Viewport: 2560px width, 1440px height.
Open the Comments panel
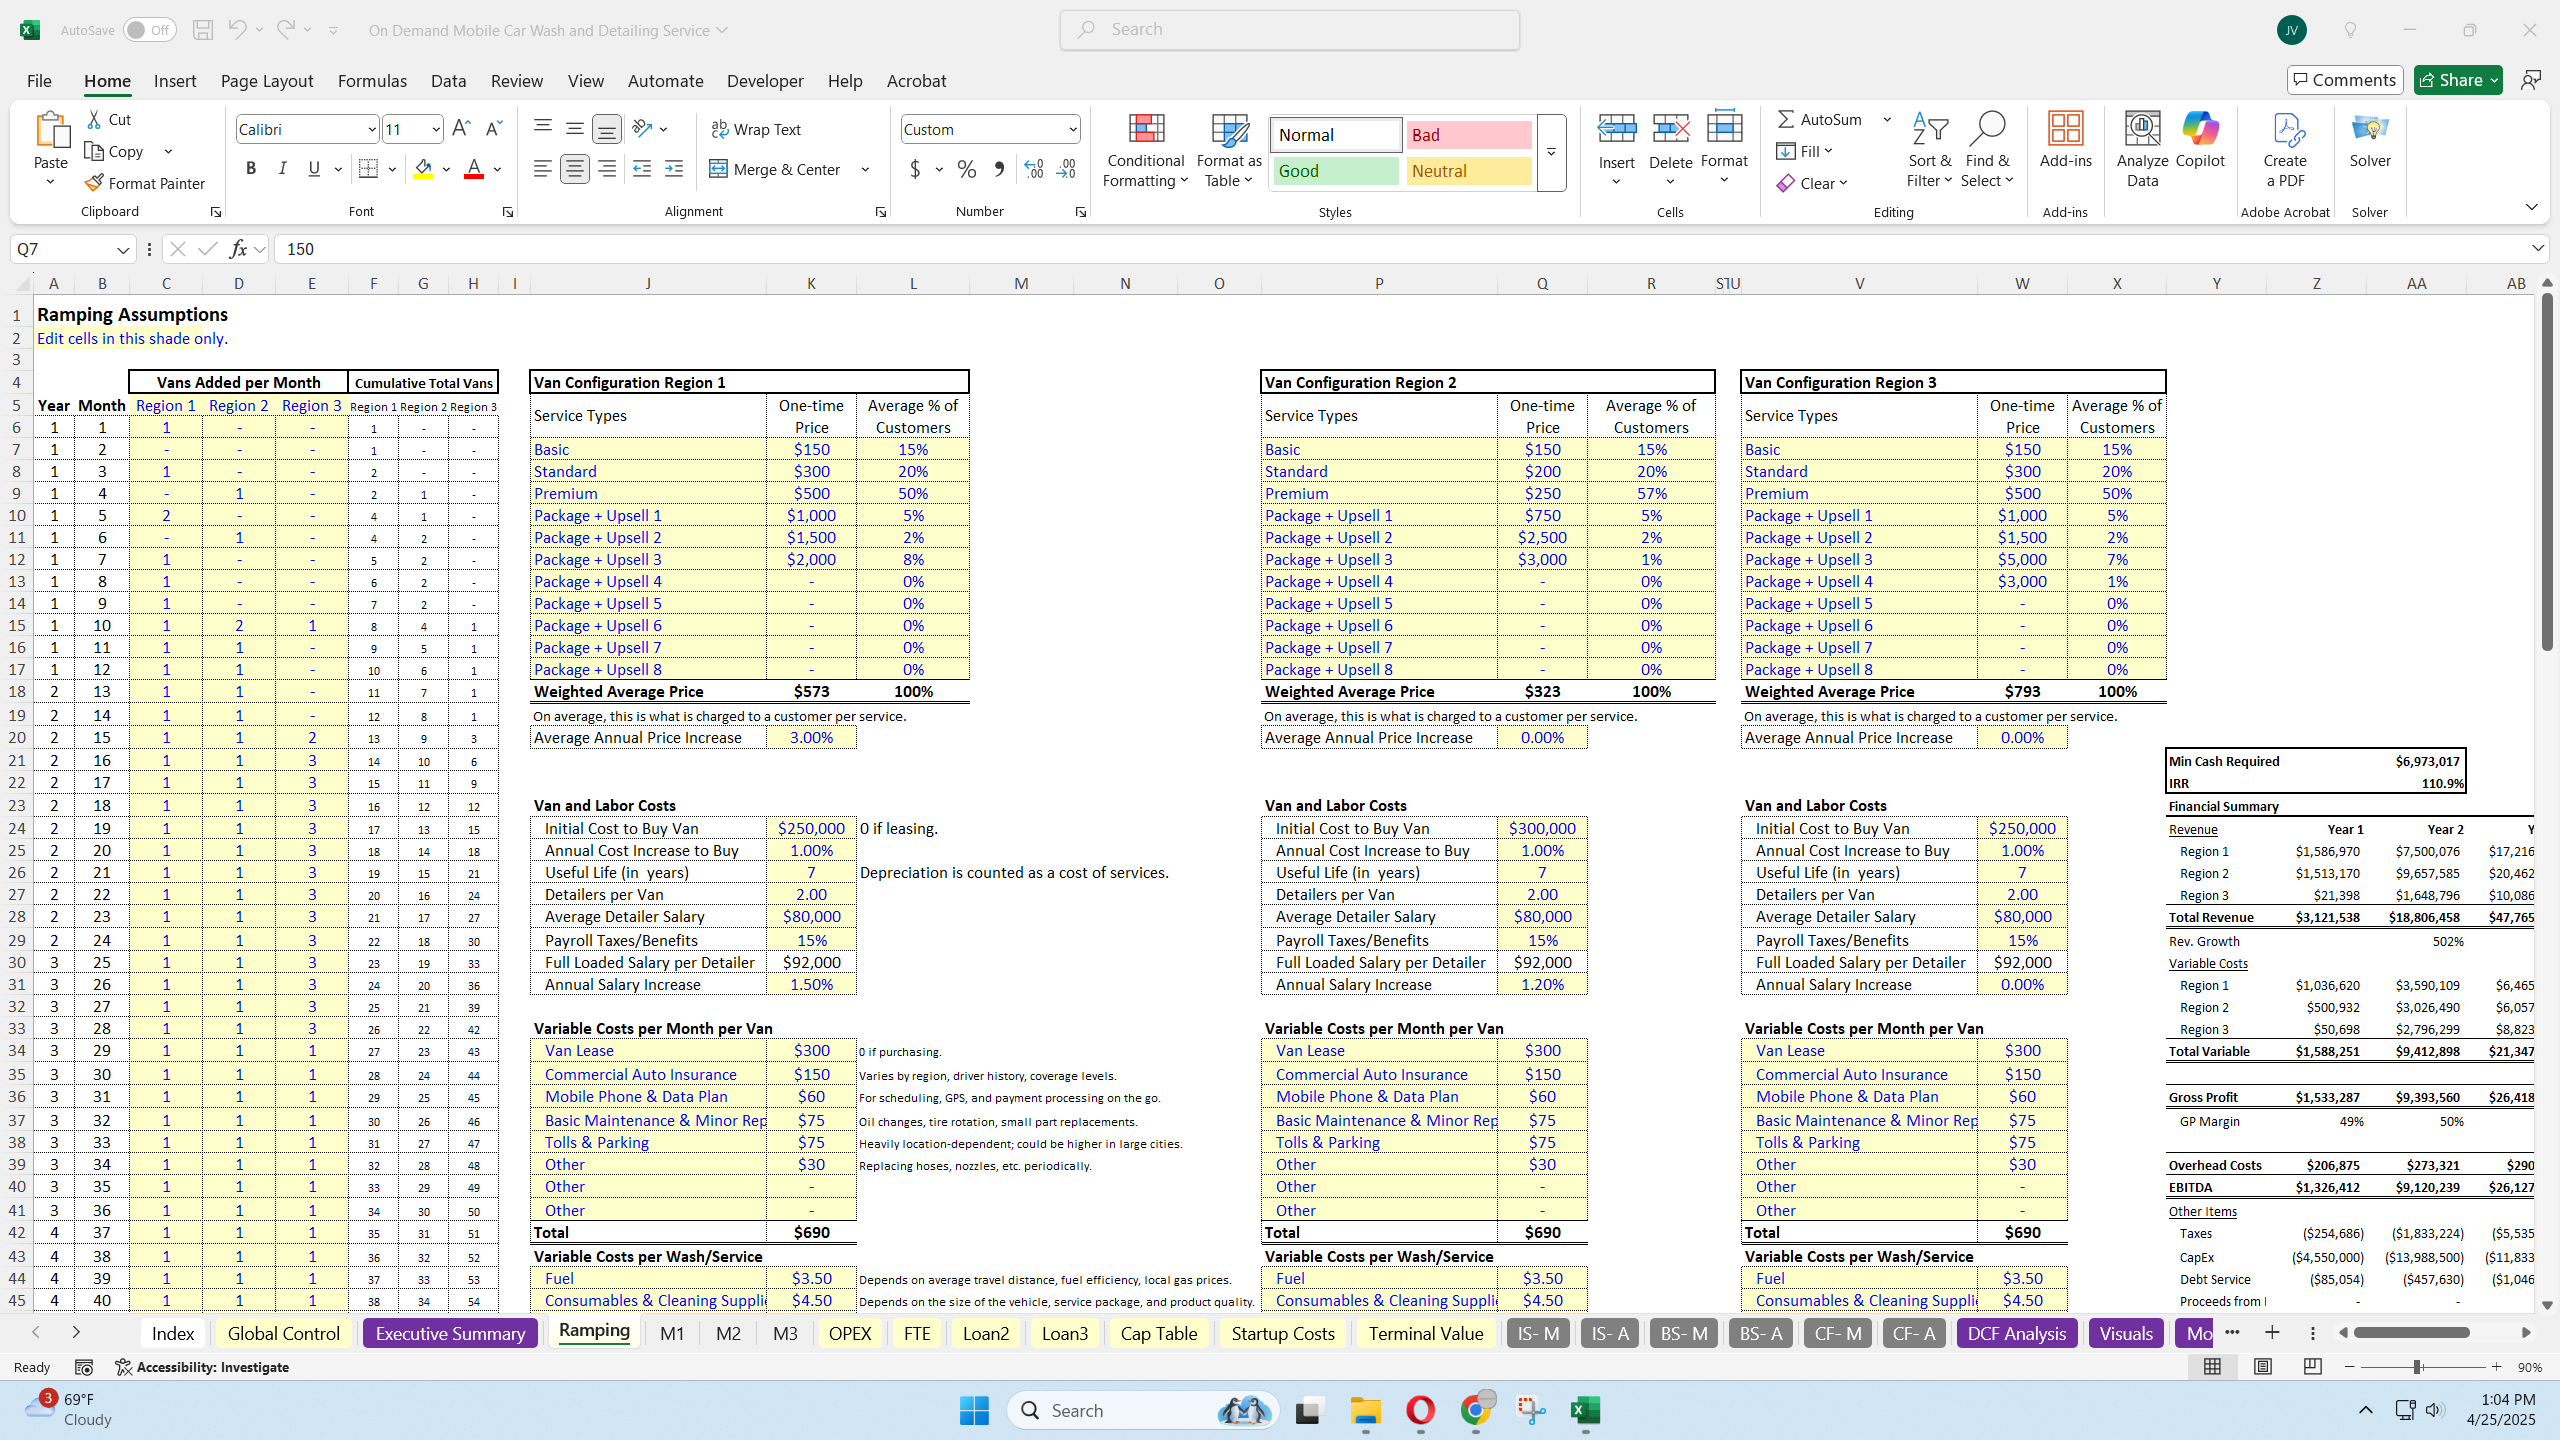point(2345,80)
